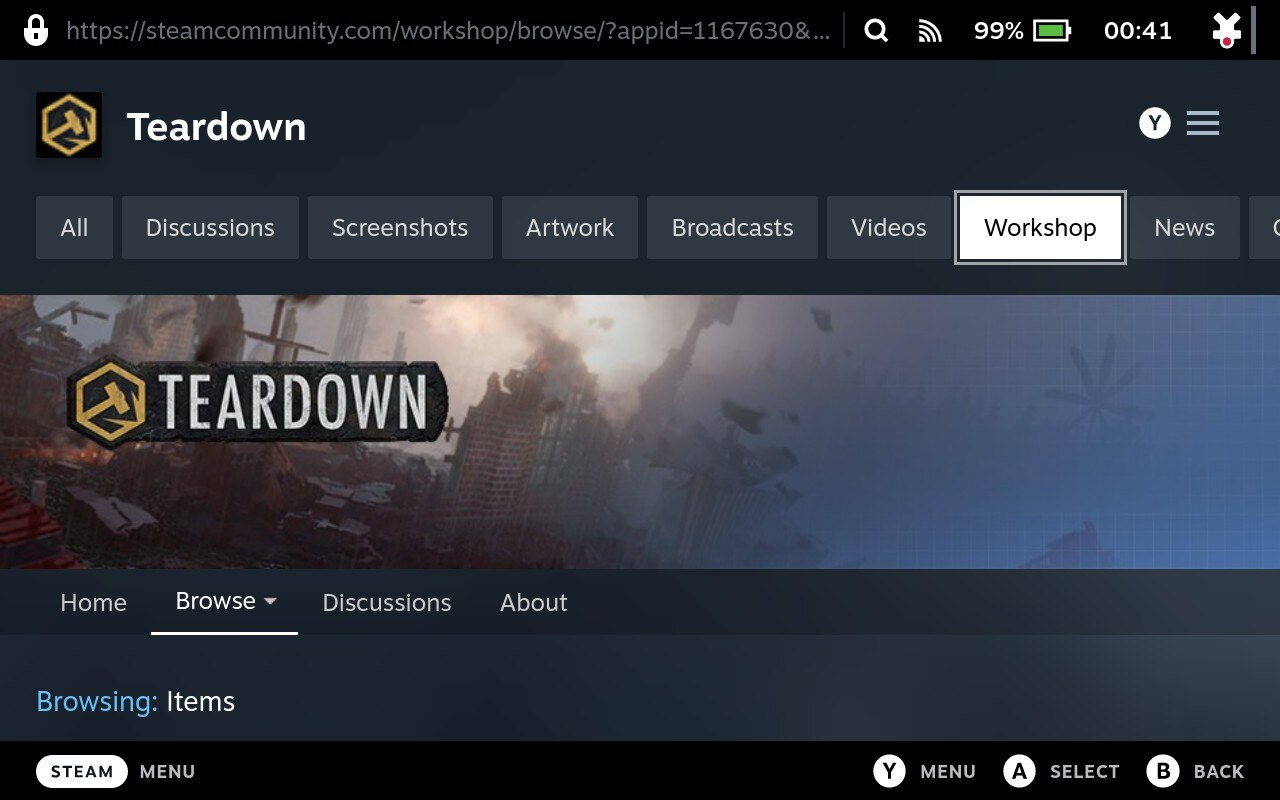1280x800 pixels.
Task: Open the Broadcasts tab
Action: pyautogui.click(x=732, y=228)
